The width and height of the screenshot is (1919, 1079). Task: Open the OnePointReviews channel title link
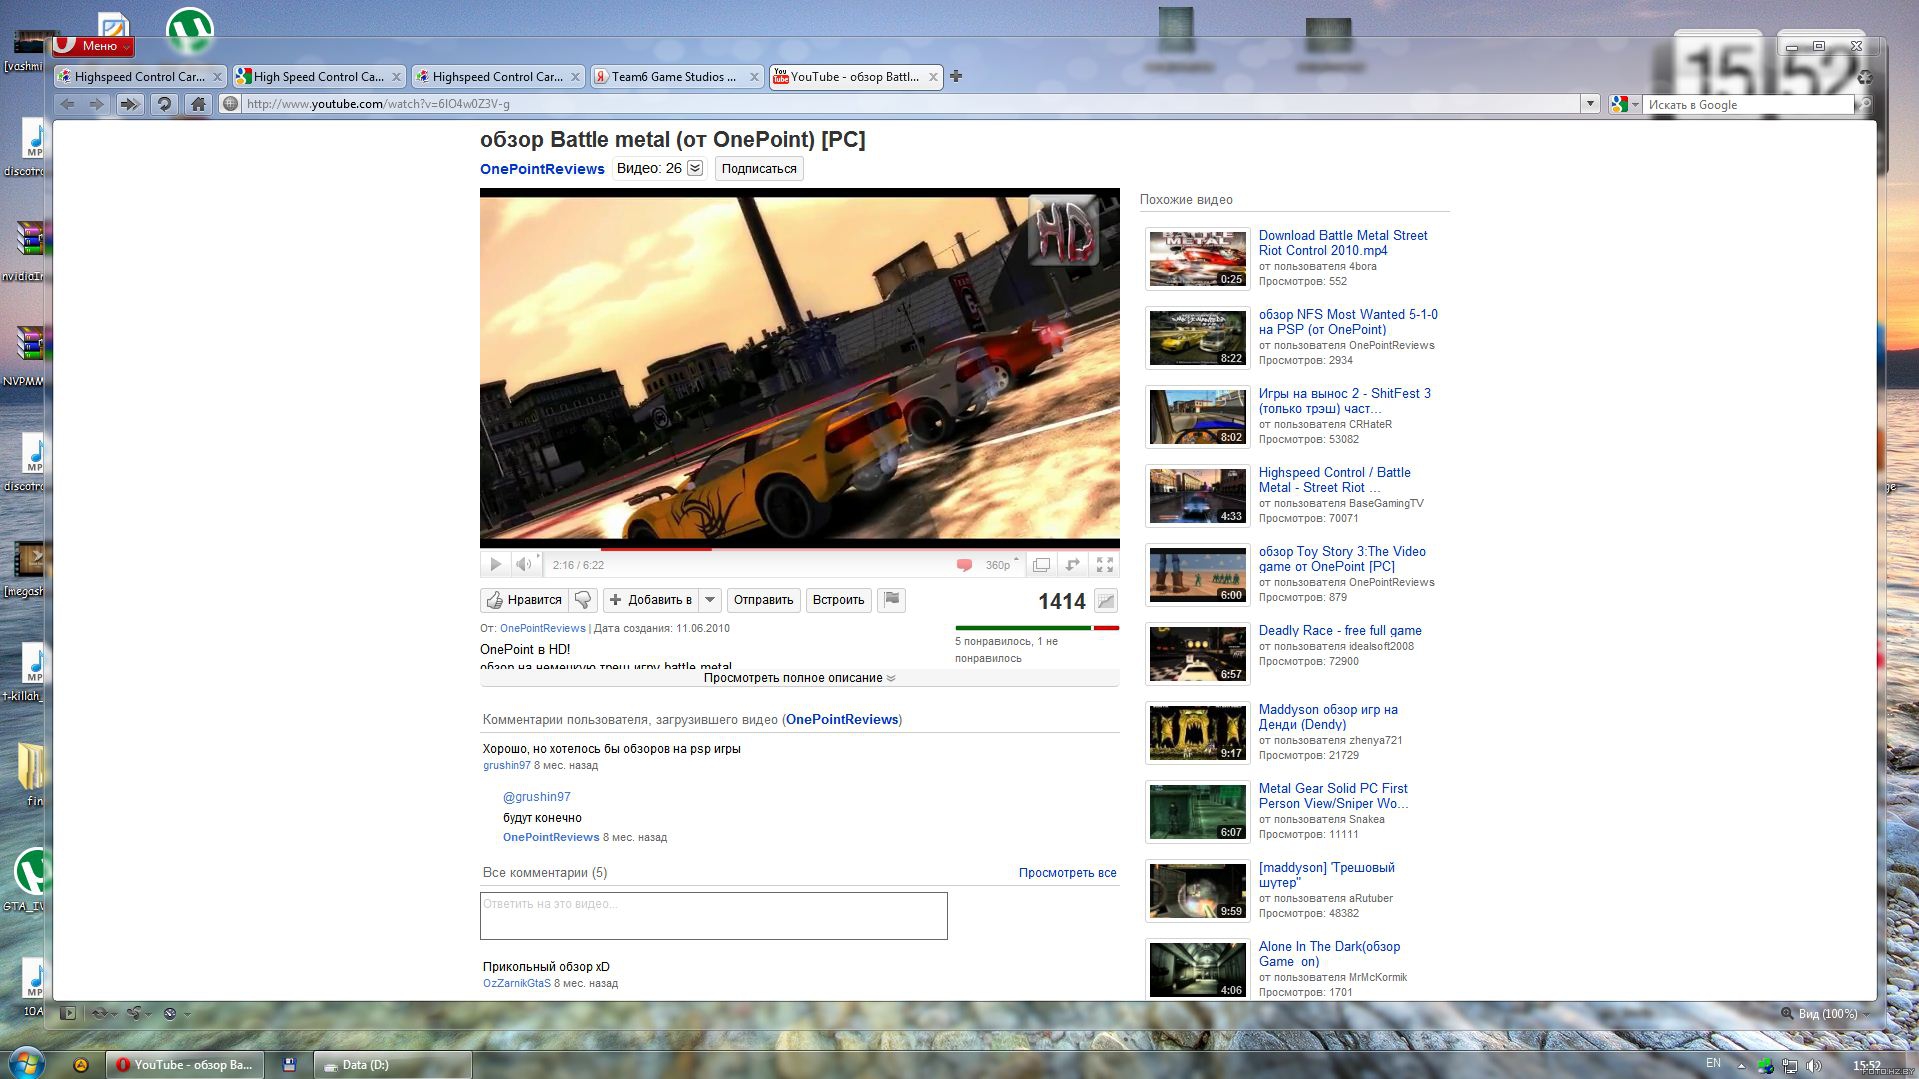[542, 169]
